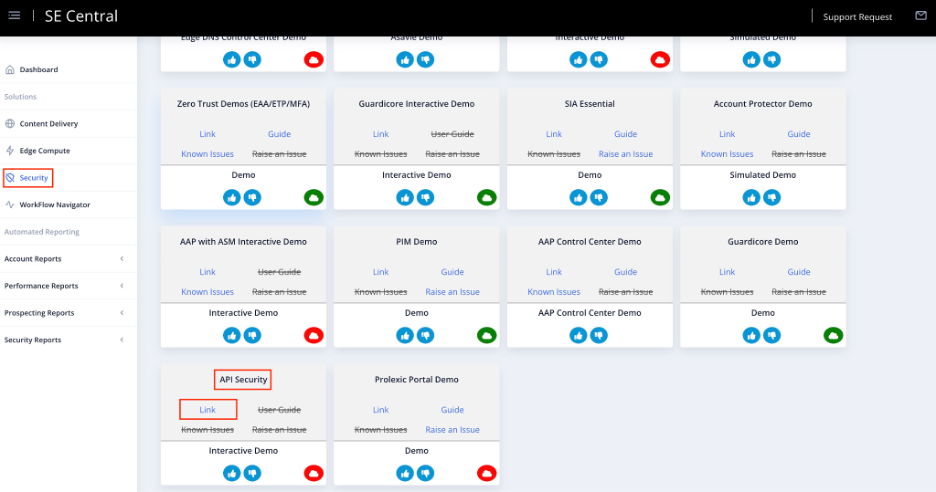Expand Prospecting Reports chevron
936x492 pixels.
[x=122, y=312]
